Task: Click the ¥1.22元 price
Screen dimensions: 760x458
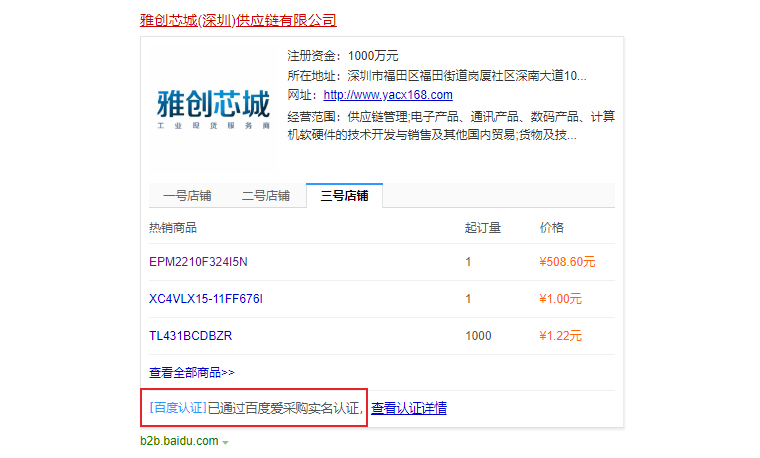Action: [560, 335]
